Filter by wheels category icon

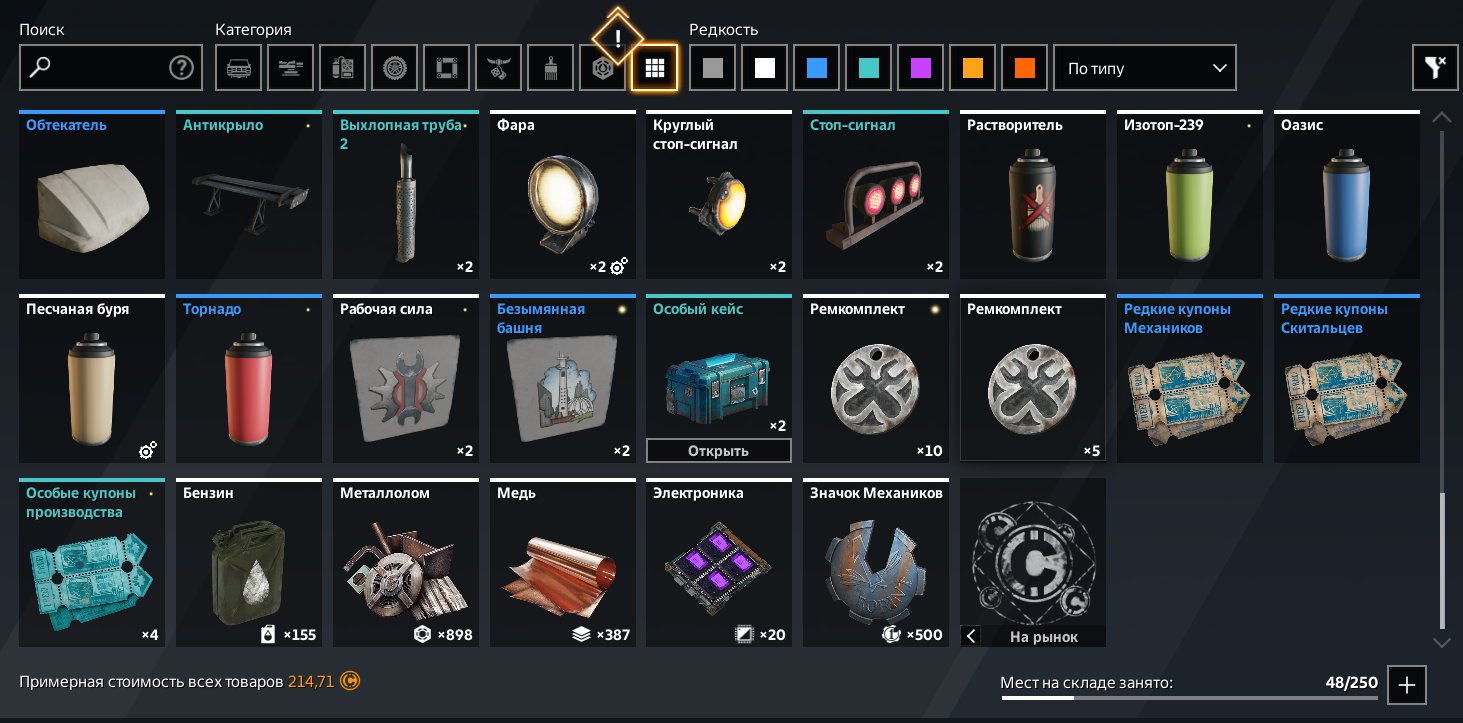point(394,68)
